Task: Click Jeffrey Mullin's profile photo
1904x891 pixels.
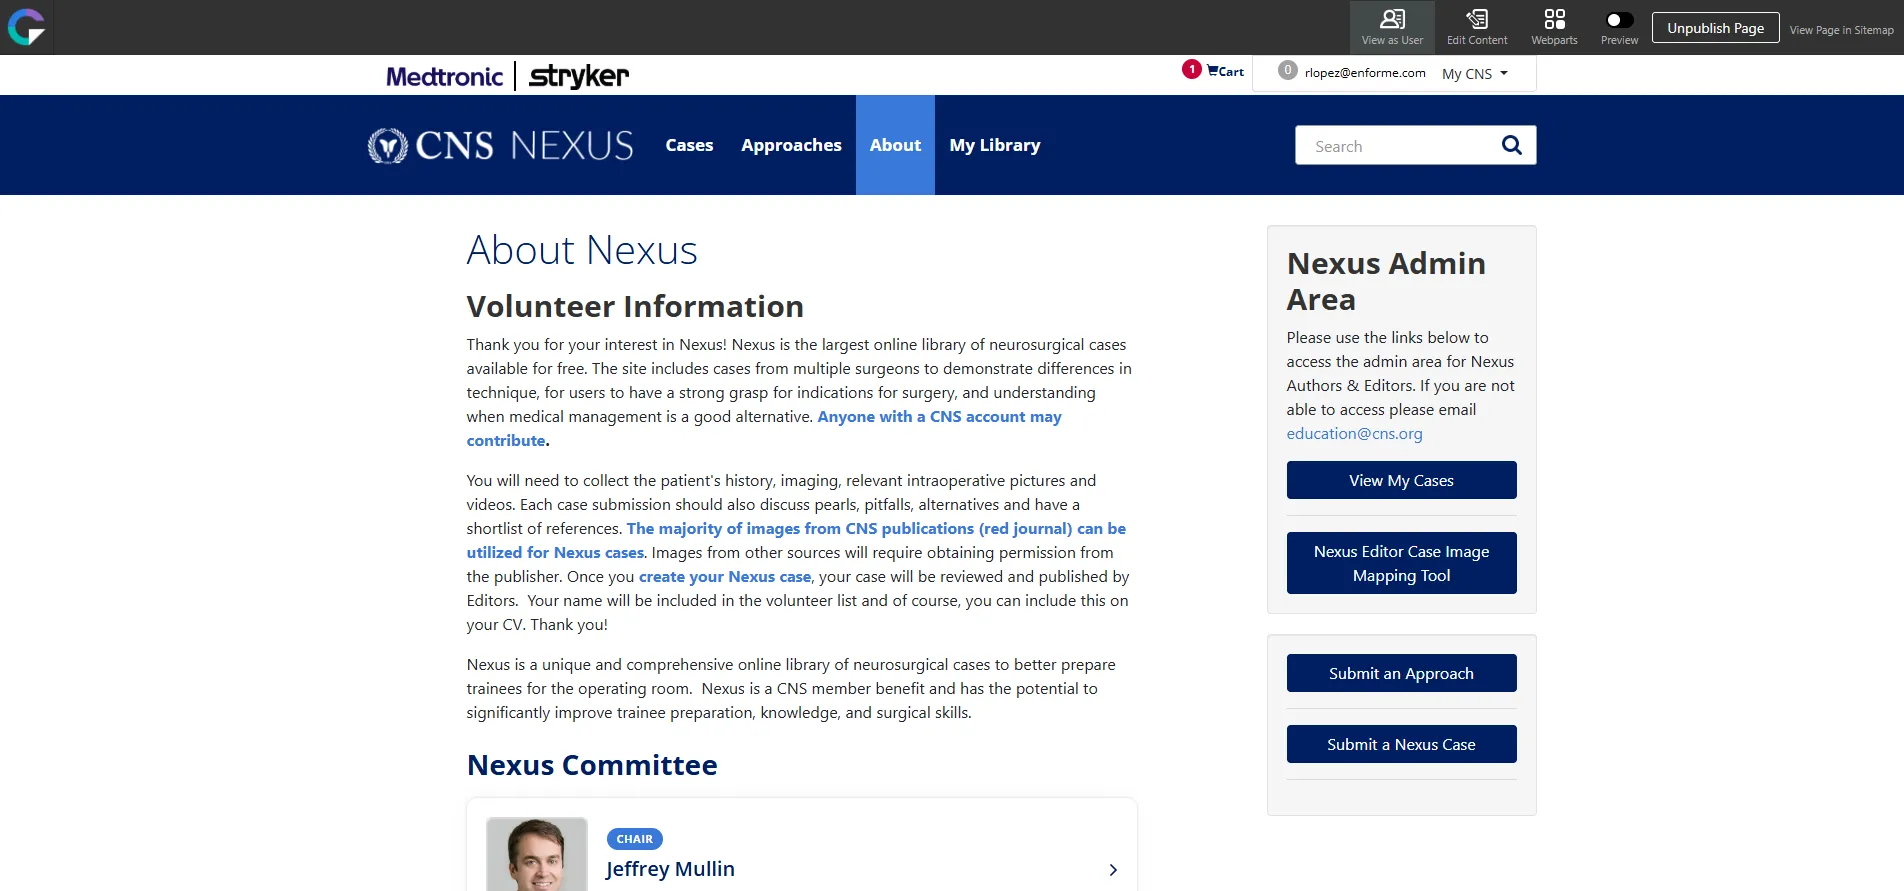Action: pyautogui.click(x=537, y=854)
